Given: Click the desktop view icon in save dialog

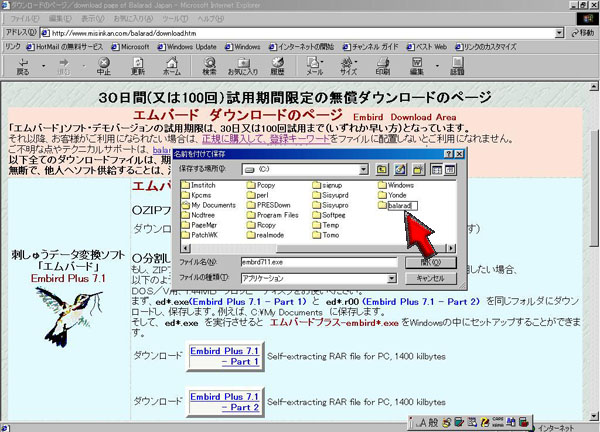Looking at the screenshot, I should 400,169.
